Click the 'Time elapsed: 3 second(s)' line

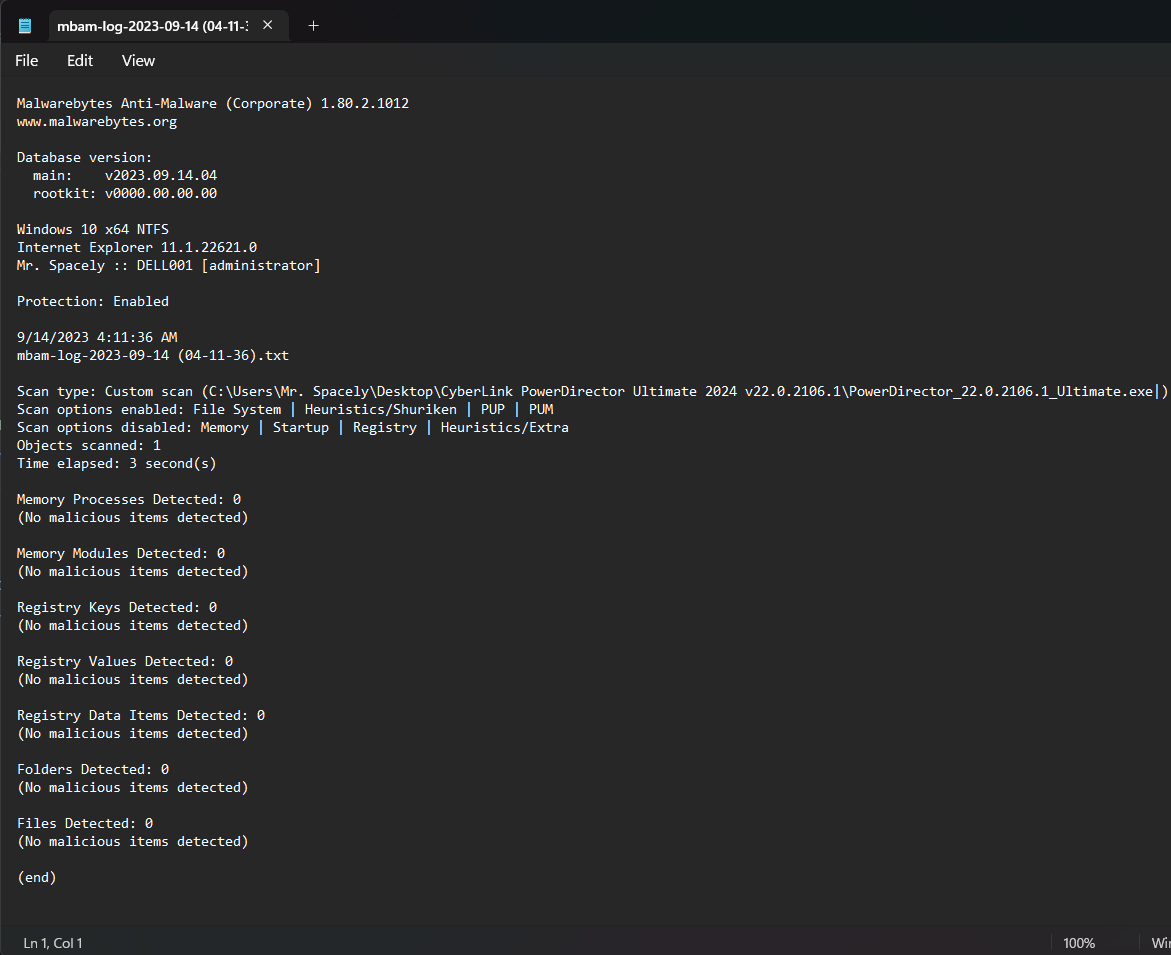(x=117, y=463)
